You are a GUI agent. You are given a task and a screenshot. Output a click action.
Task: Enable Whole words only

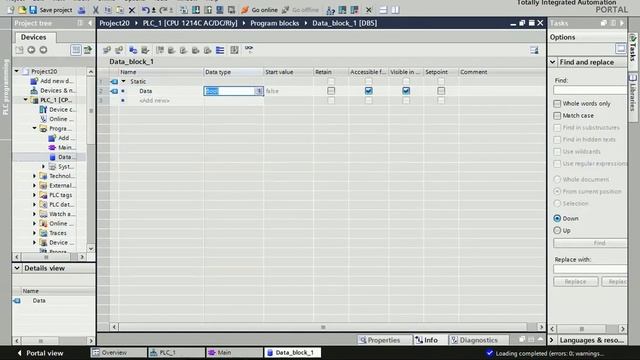pyautogui.click(x=557, y=104)
